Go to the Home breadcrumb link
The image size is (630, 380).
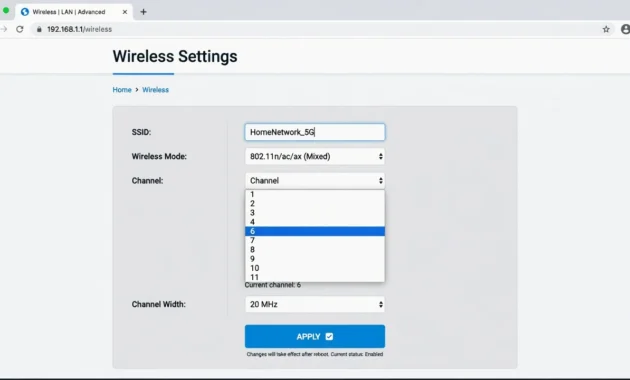[x=122, y=90]
